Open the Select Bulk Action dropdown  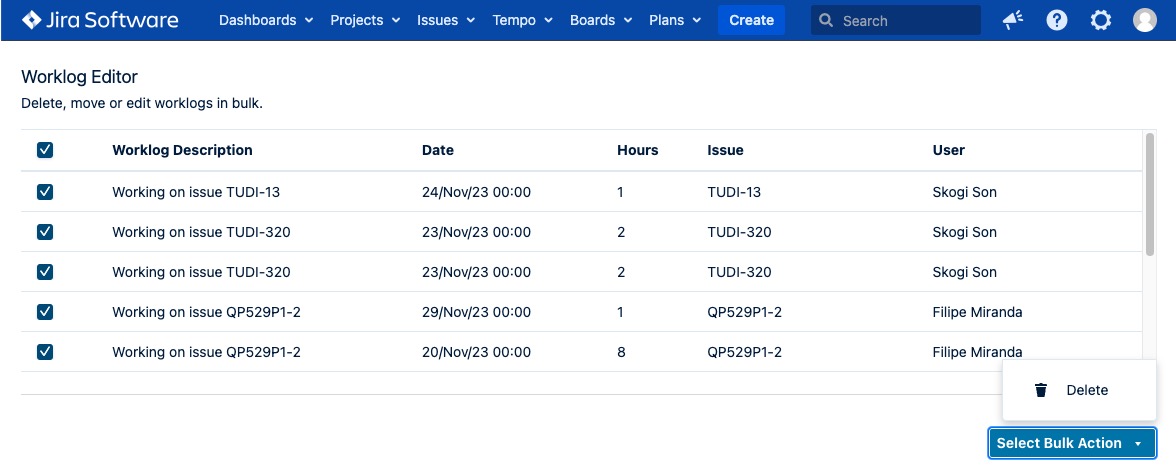pos(1071,443)
